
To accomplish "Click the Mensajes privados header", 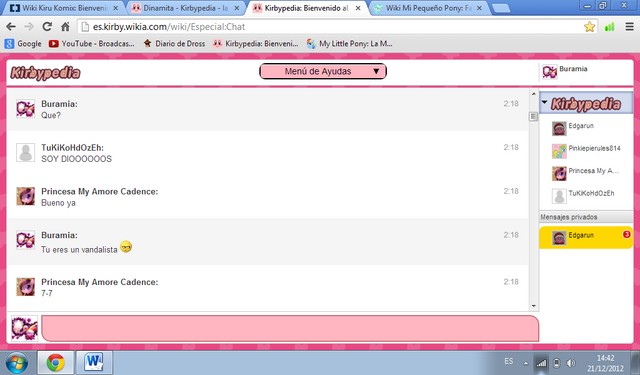I will pos(586,217).
